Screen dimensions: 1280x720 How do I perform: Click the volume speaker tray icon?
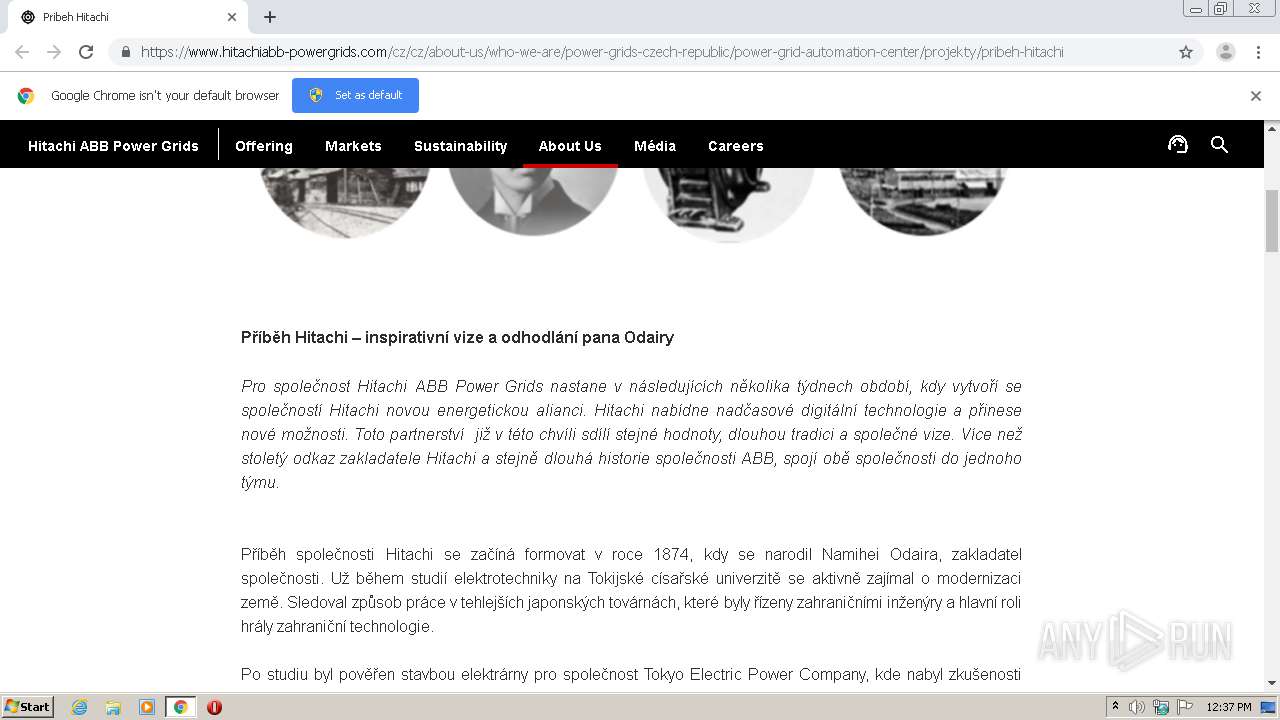[1137, 707]
